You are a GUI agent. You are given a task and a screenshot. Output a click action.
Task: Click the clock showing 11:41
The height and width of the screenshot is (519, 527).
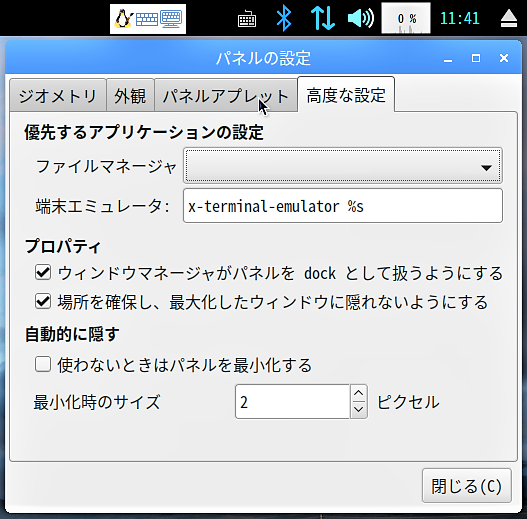click(x=459, y=18)
